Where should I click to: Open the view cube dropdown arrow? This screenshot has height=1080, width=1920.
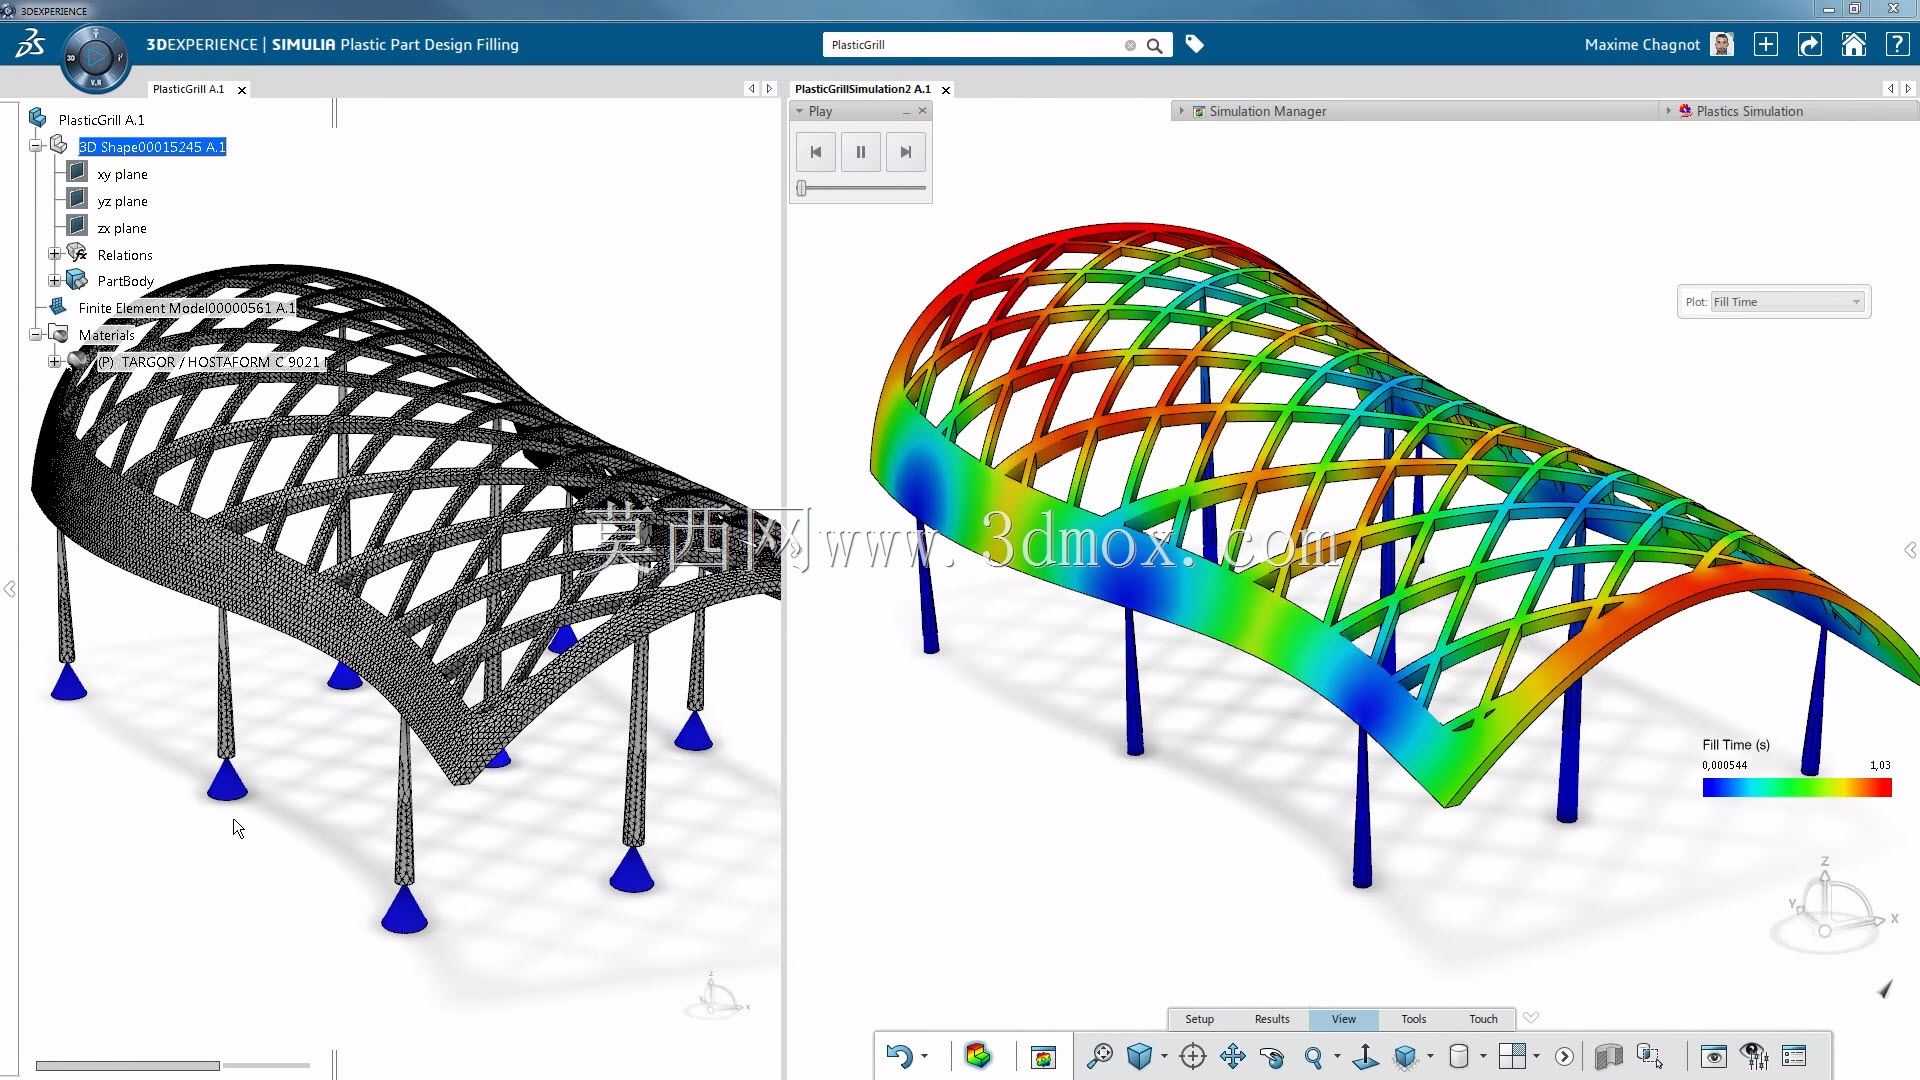click(1164, 1056)
